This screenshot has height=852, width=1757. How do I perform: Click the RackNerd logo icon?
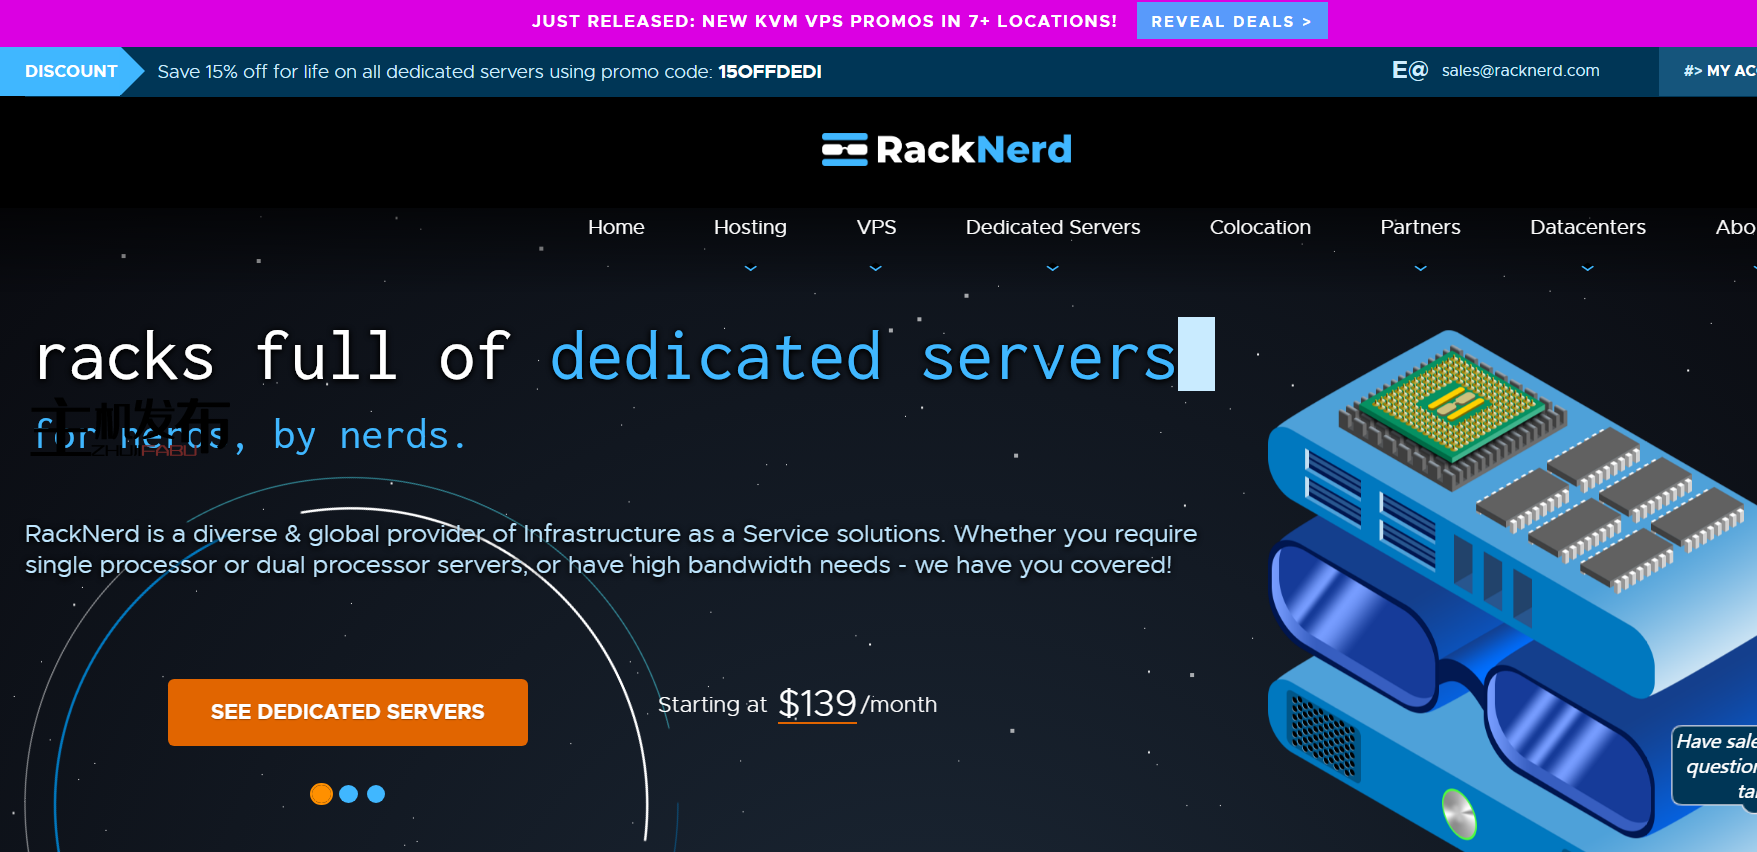[844, 150]
